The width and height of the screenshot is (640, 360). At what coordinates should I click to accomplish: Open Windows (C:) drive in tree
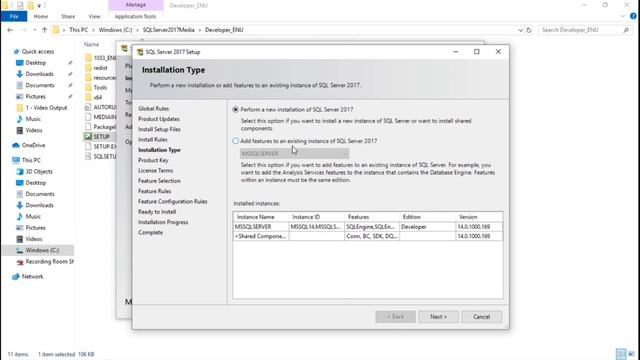[x=42, y=250]
